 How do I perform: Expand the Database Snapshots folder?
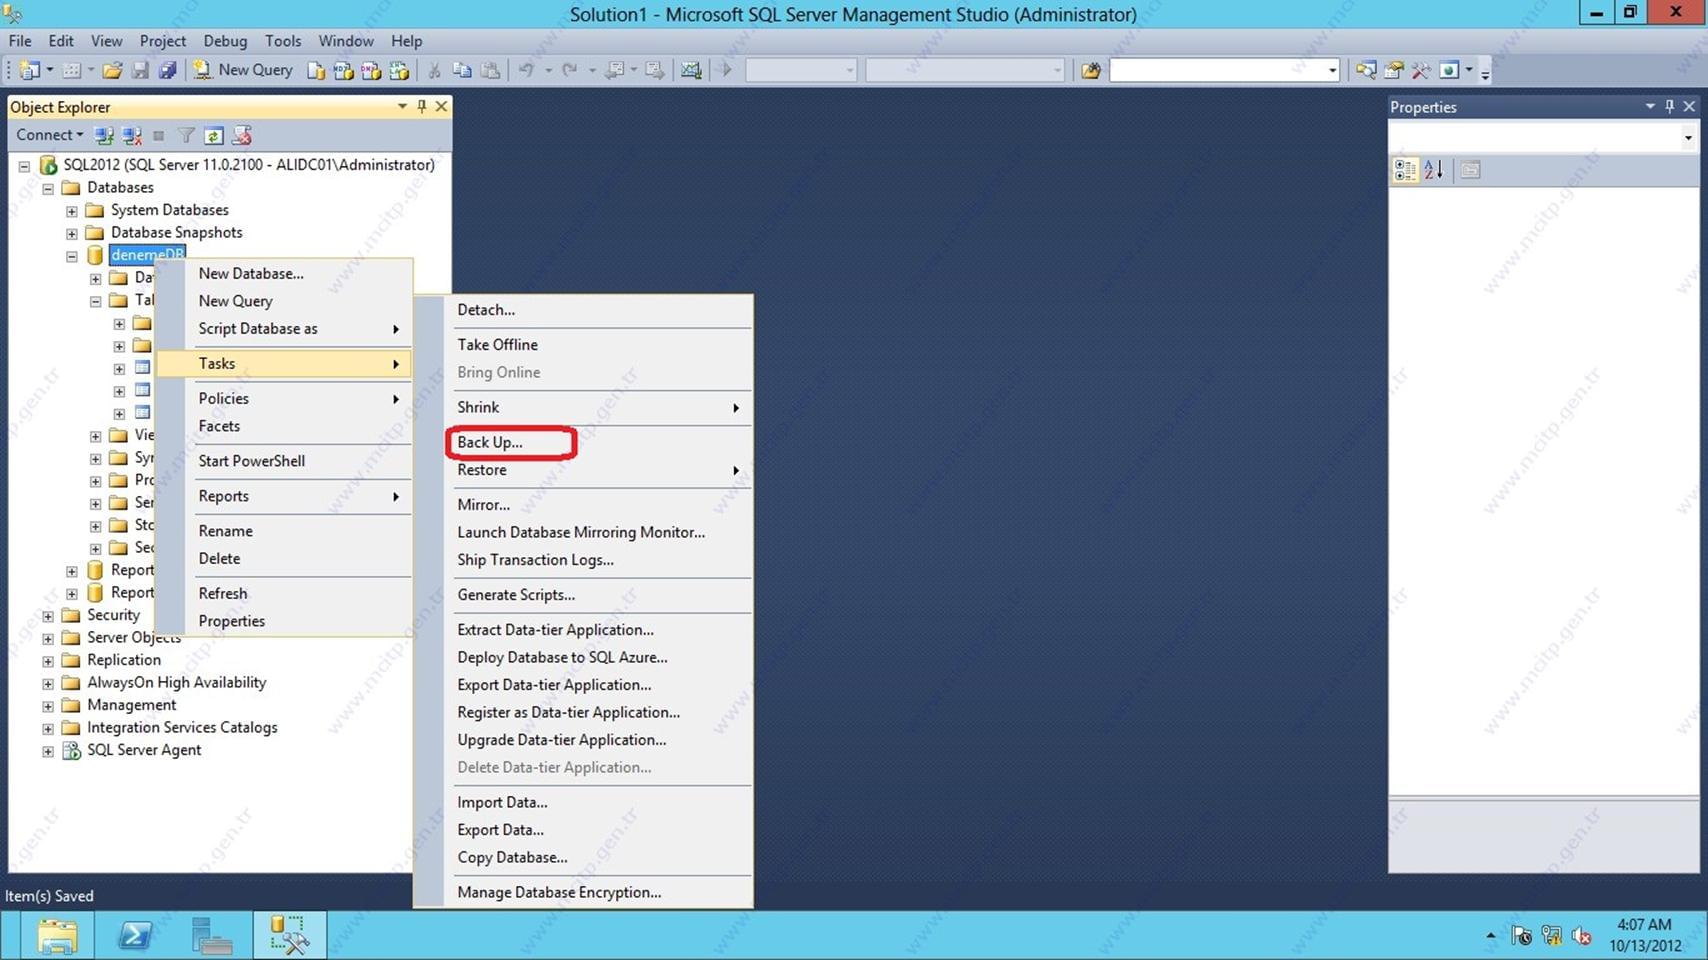point(72,233)
